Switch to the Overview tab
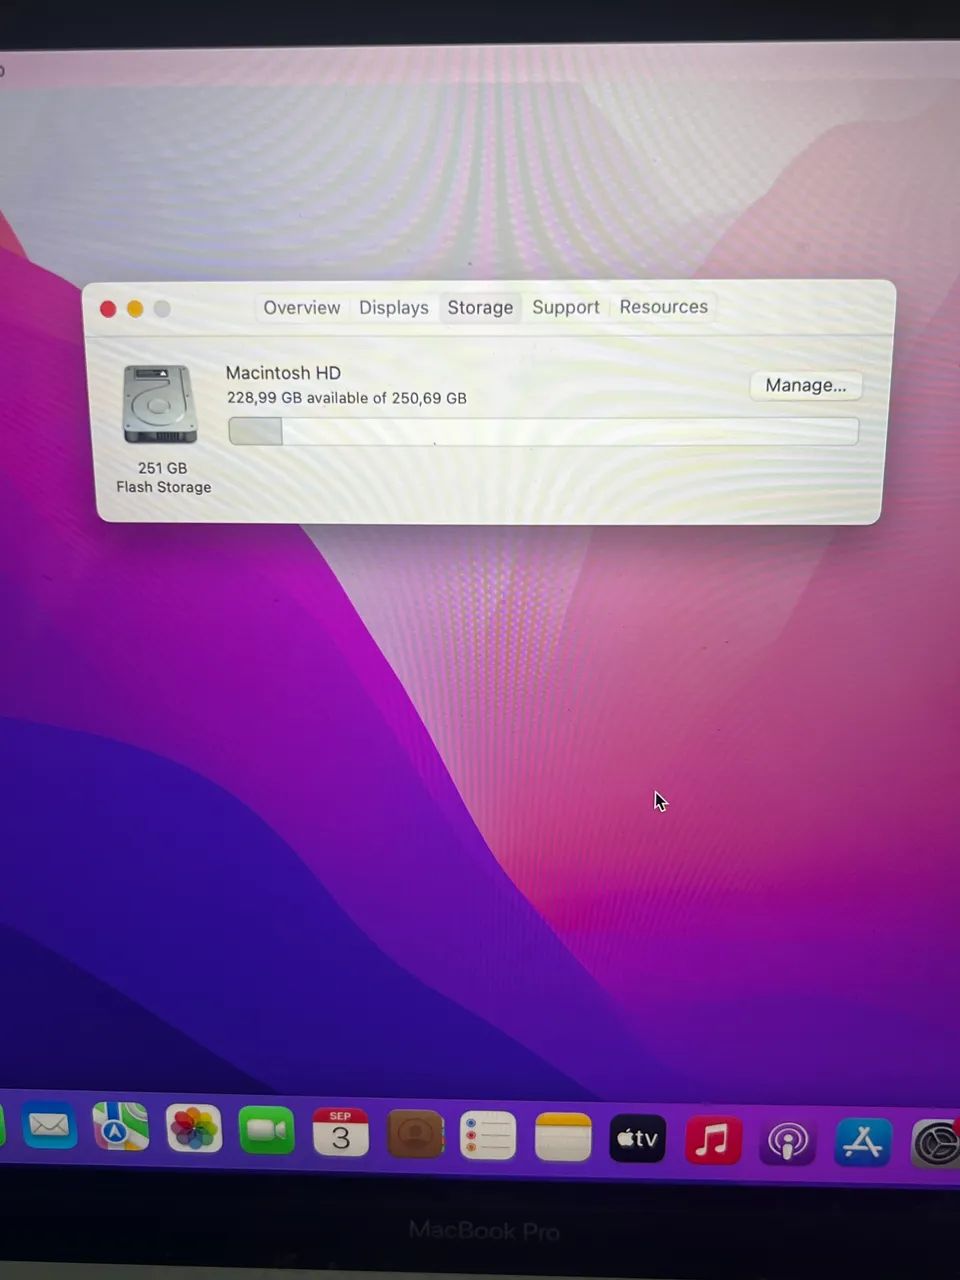The image size is (960, 1280). click(302, 308)
